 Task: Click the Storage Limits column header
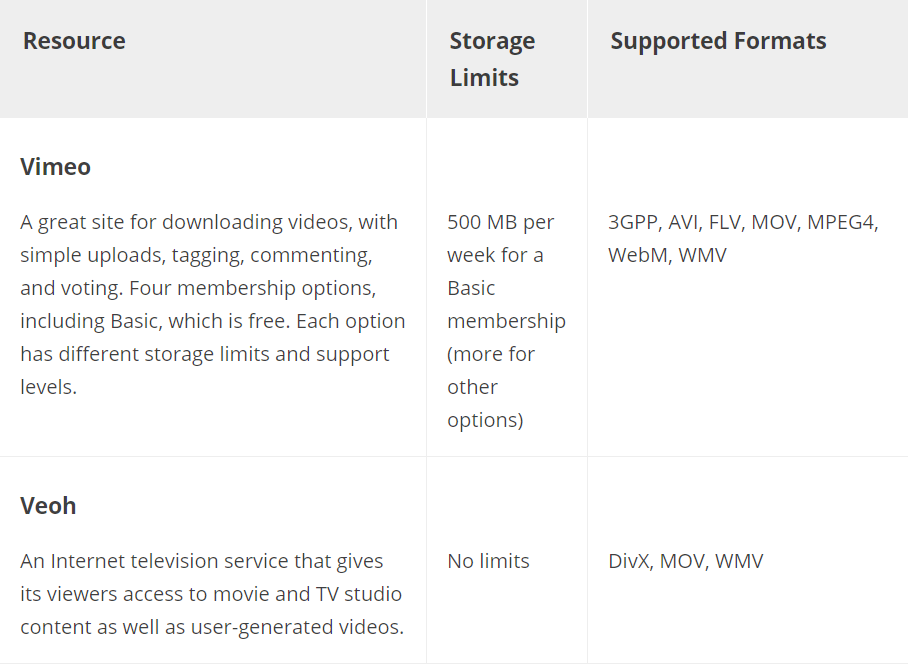pos(492,59)
